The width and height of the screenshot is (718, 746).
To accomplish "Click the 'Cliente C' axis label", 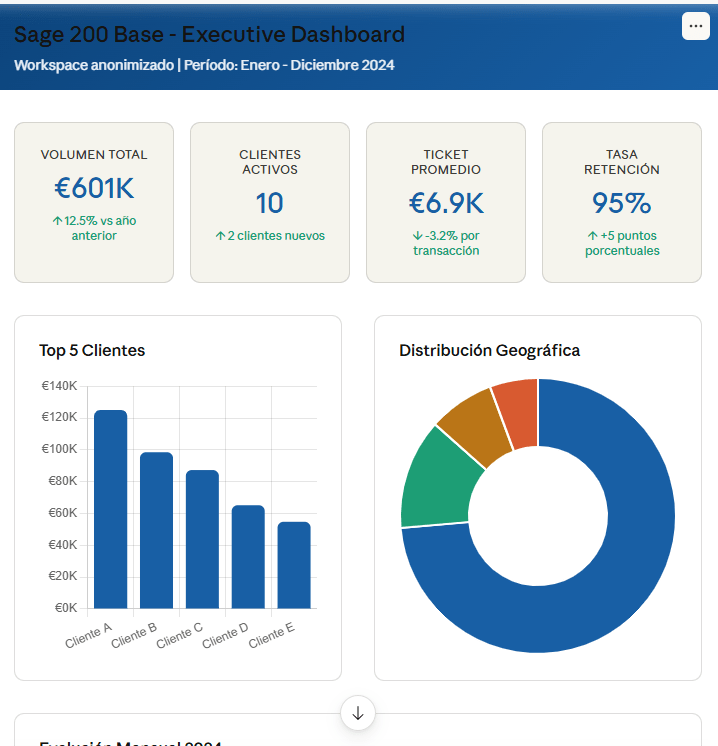I will (180, 635).
